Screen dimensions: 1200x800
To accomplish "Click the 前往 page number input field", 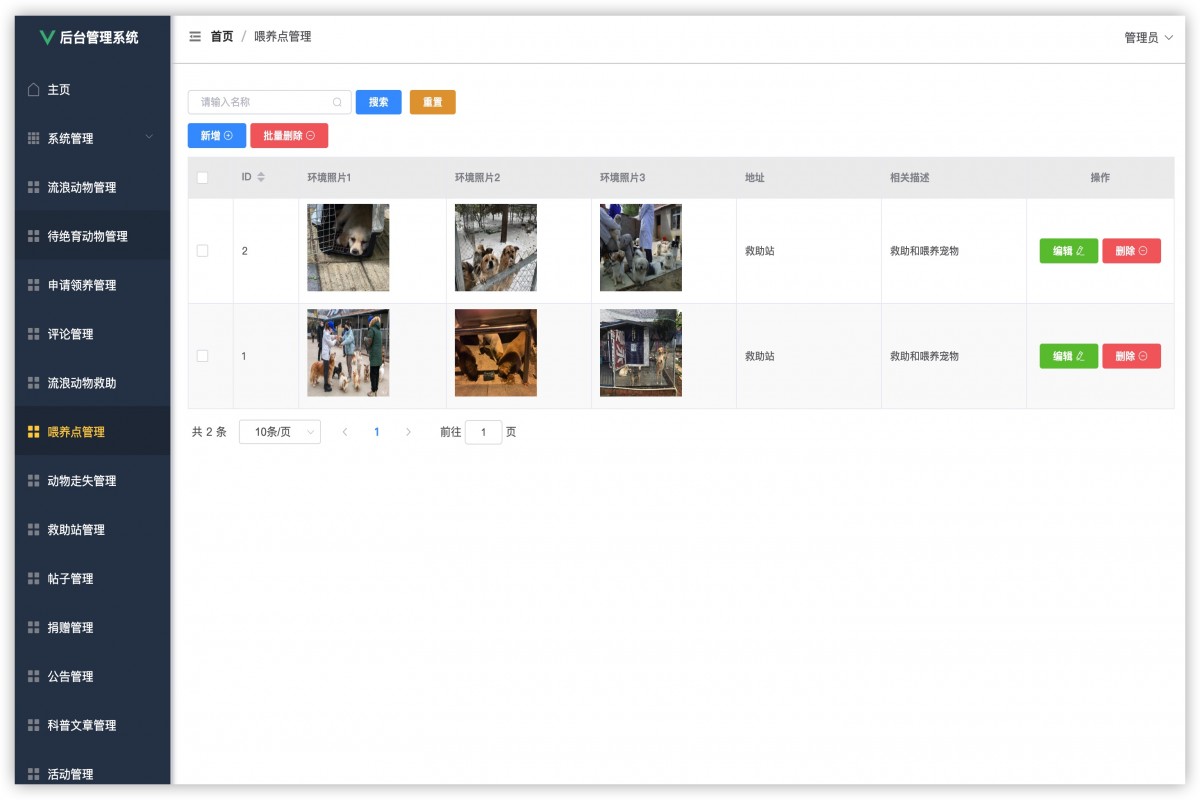I will pos(484,432).
